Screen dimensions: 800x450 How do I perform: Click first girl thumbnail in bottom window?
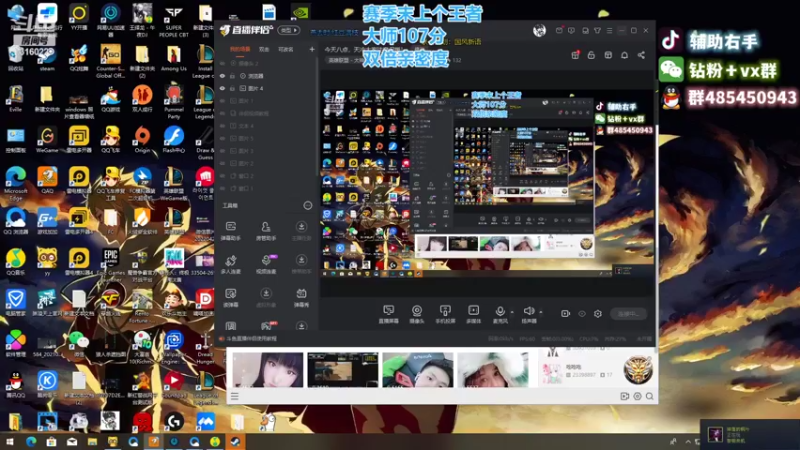coord(268,369)
